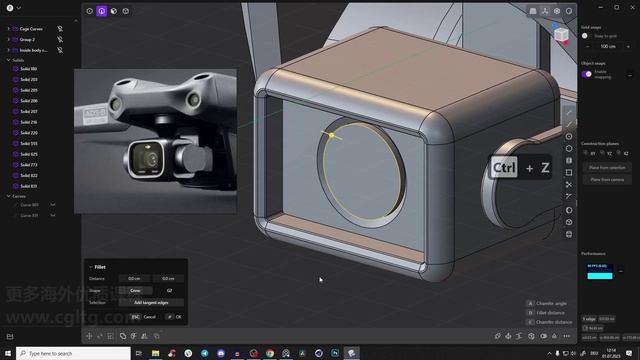The width and height of the screenshot is (640, 360).
Task: Select the Cylinder tool in vertical toolbar
Action: tap(569, 234)
